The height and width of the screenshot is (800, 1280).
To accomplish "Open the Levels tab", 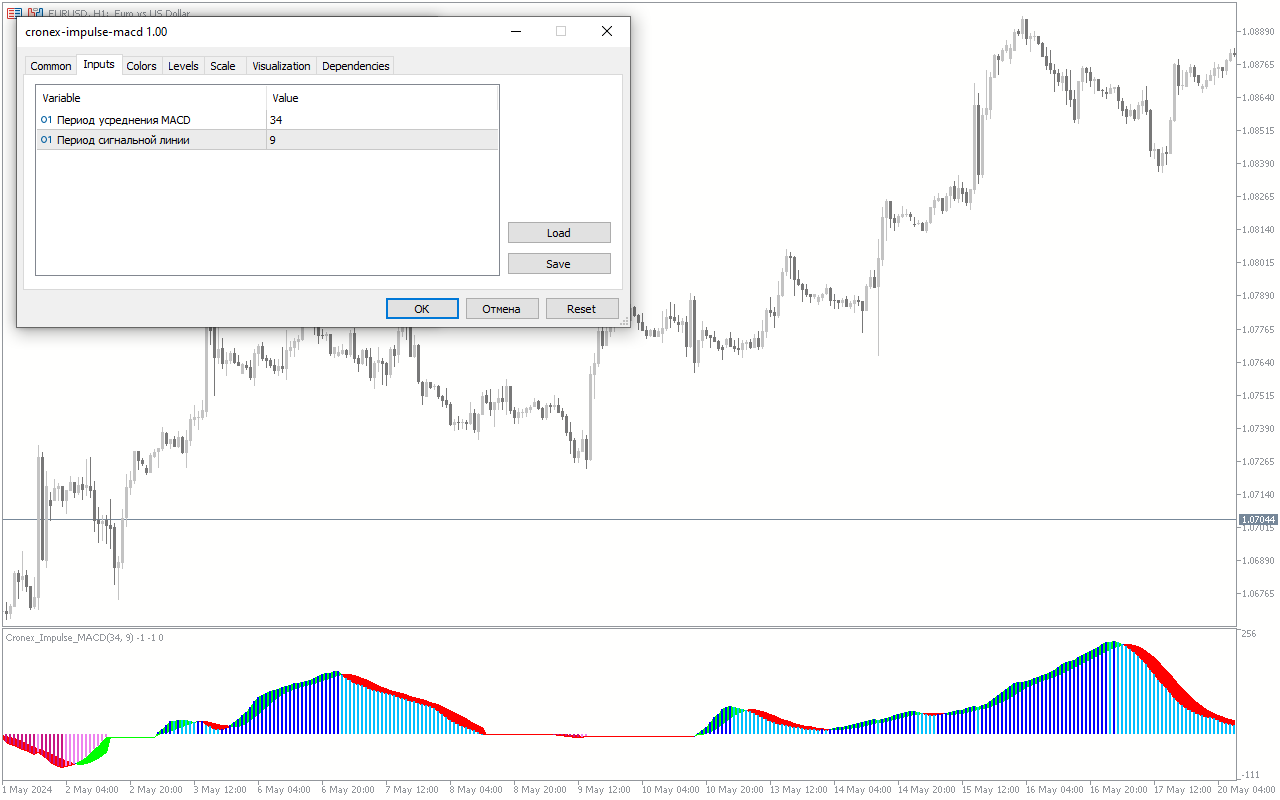I will [x=183, y=66].
